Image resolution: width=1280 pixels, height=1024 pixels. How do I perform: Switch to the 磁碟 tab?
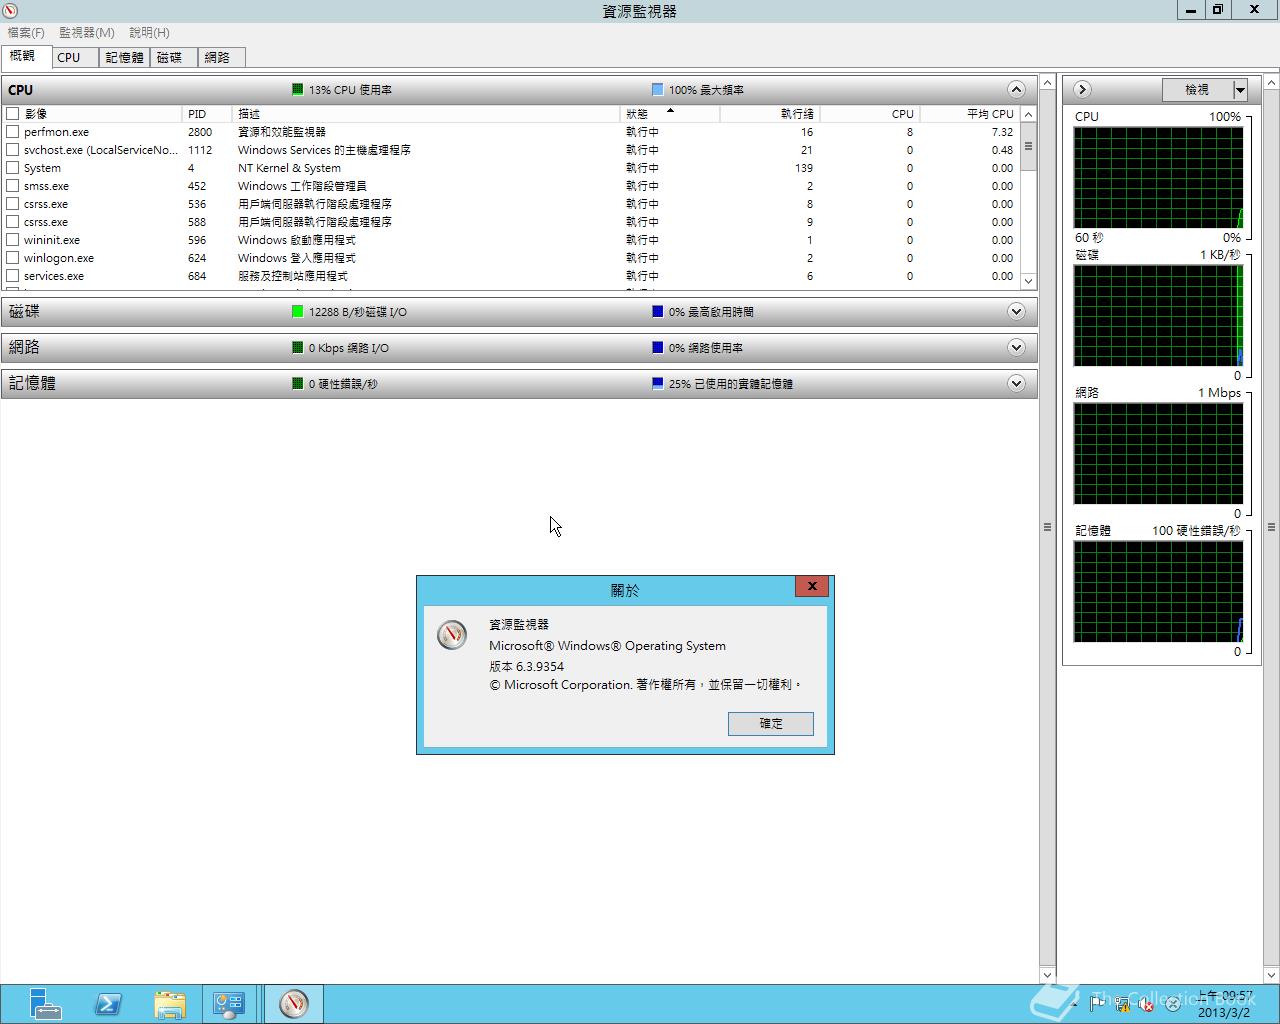tap(173, 58)
